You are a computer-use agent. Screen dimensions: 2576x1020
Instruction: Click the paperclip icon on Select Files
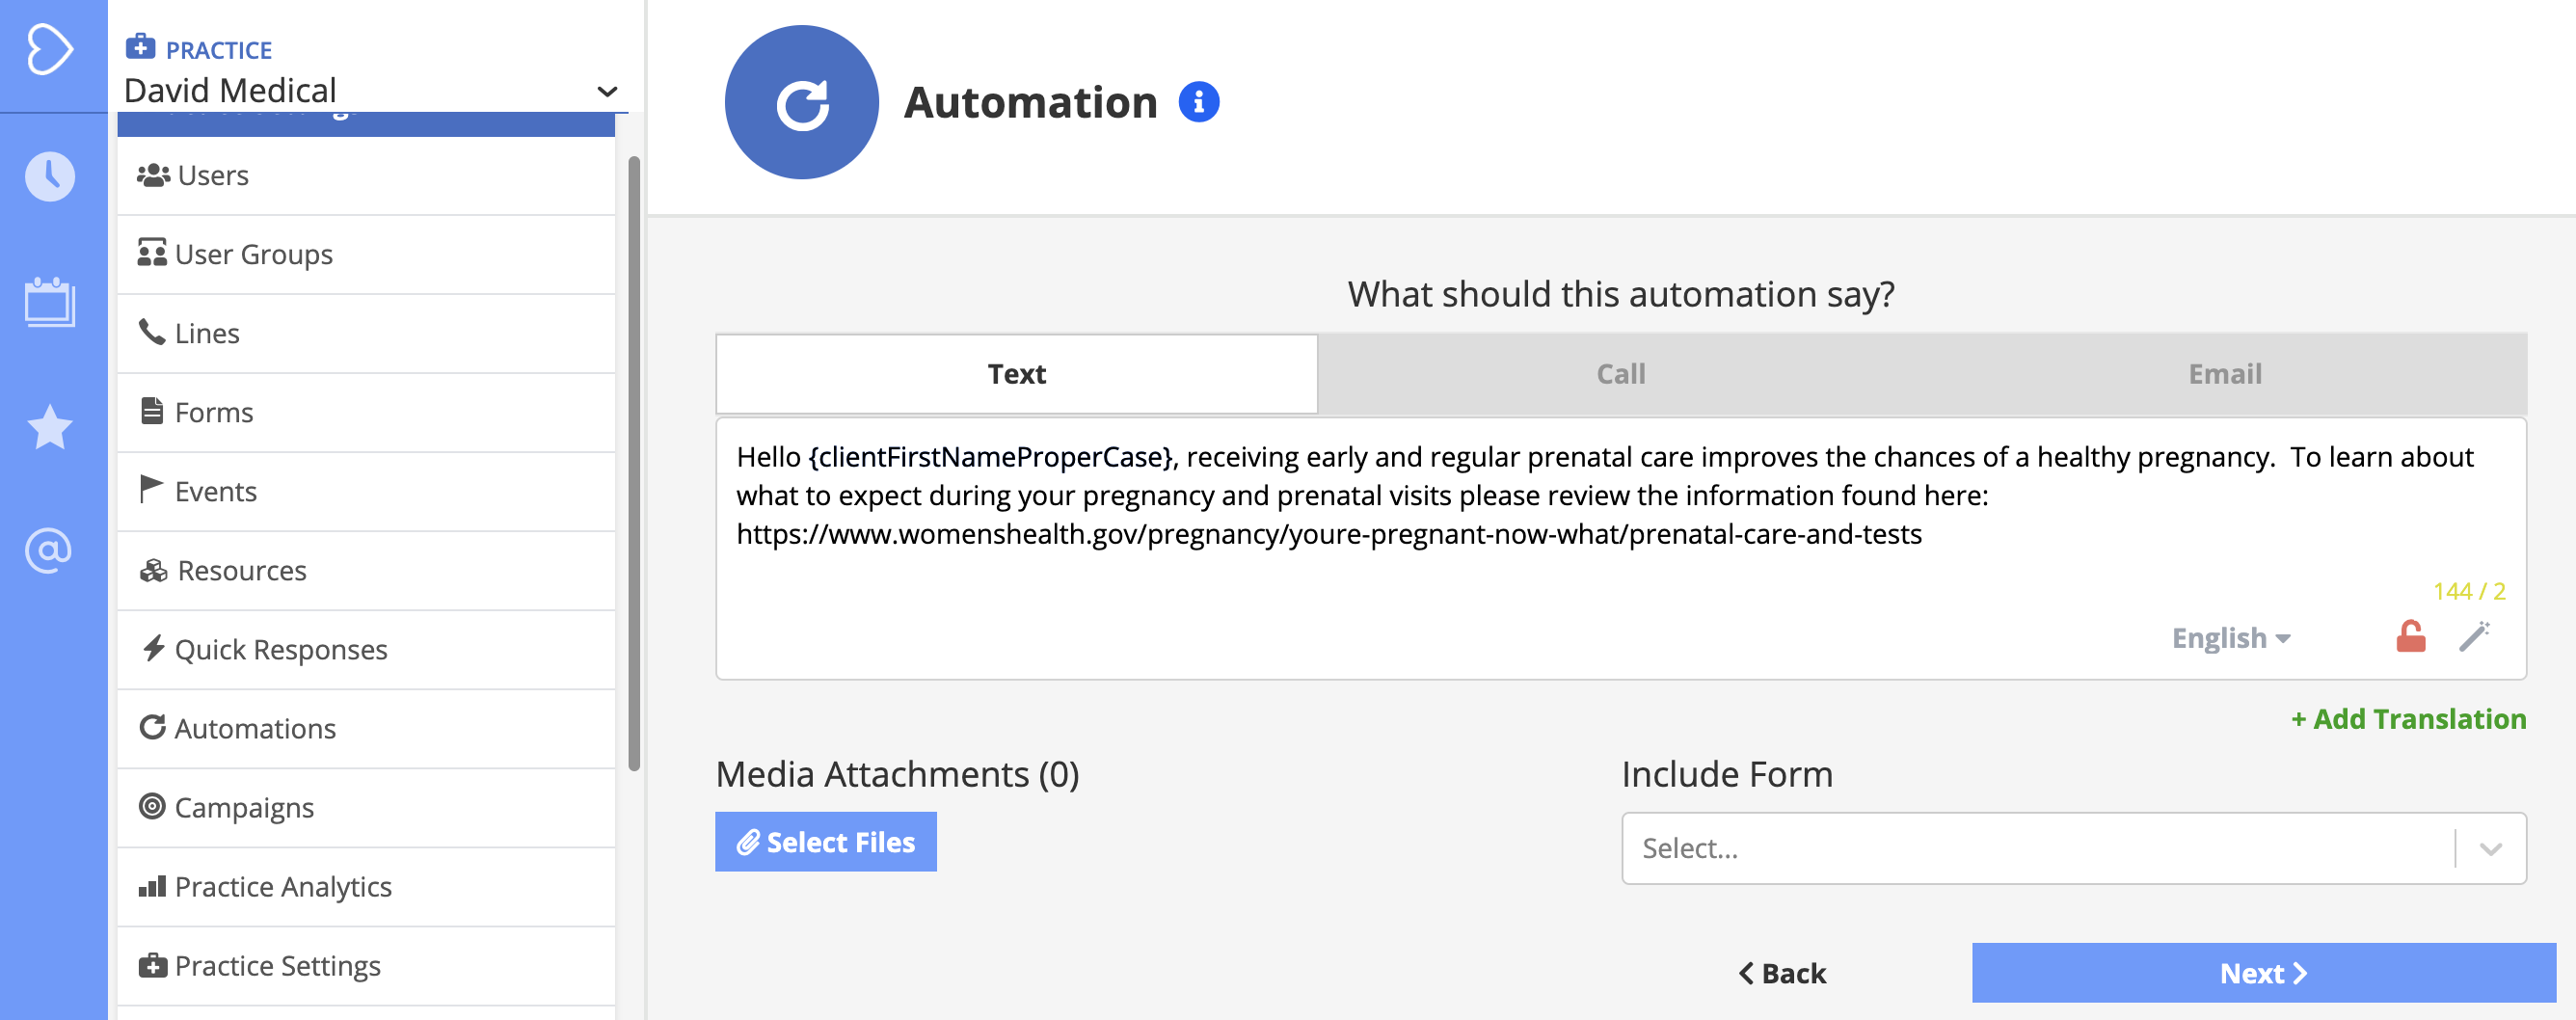pyautogui.click(x=748, y=842)
